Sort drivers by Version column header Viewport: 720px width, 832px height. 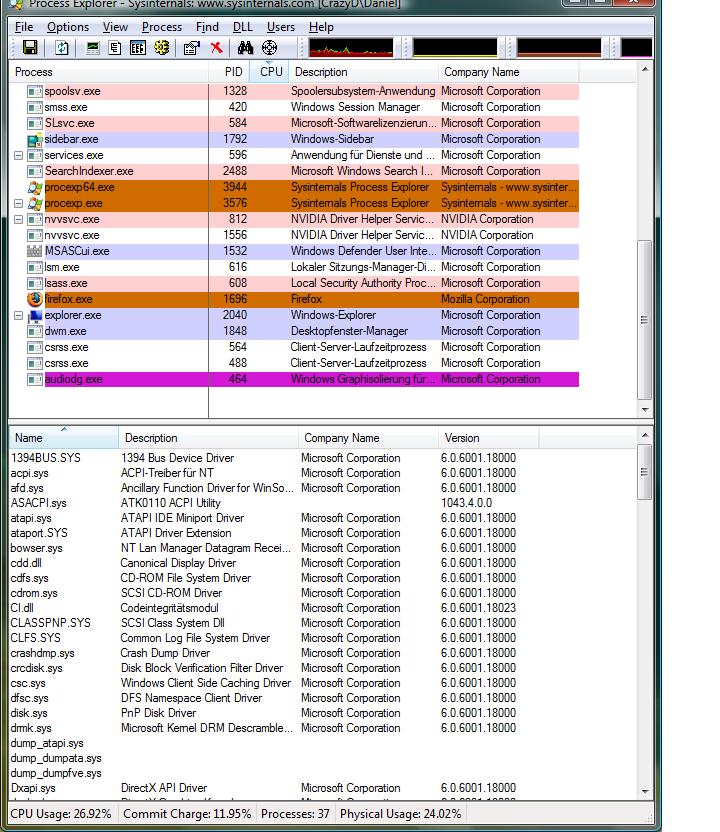click(x=489, y=438)
